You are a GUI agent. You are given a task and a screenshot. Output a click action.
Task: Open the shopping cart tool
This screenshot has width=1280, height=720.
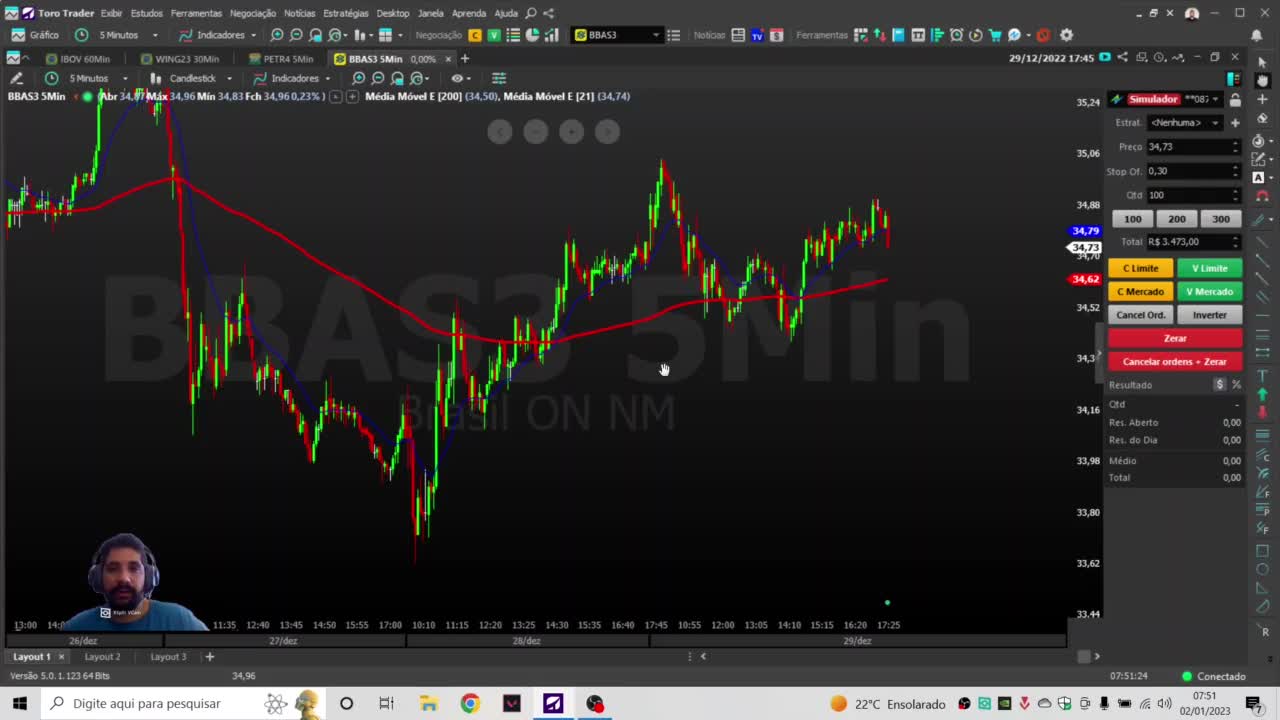coord(995,35)
